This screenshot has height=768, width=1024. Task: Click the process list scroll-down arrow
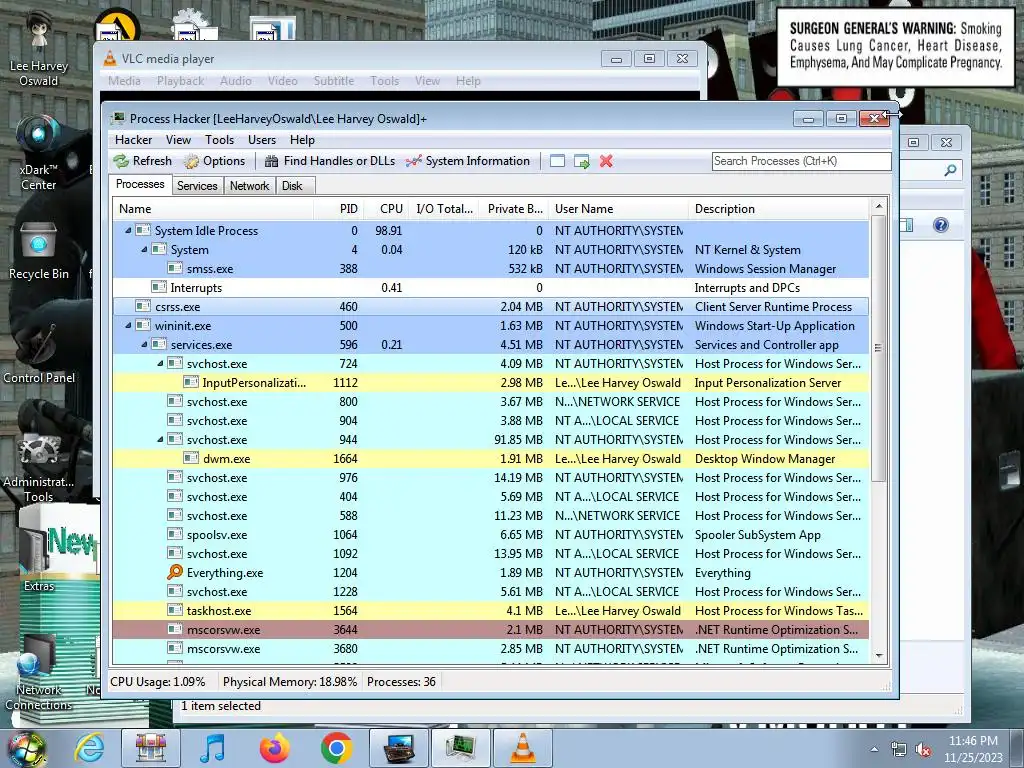click(x=878, y=655)
